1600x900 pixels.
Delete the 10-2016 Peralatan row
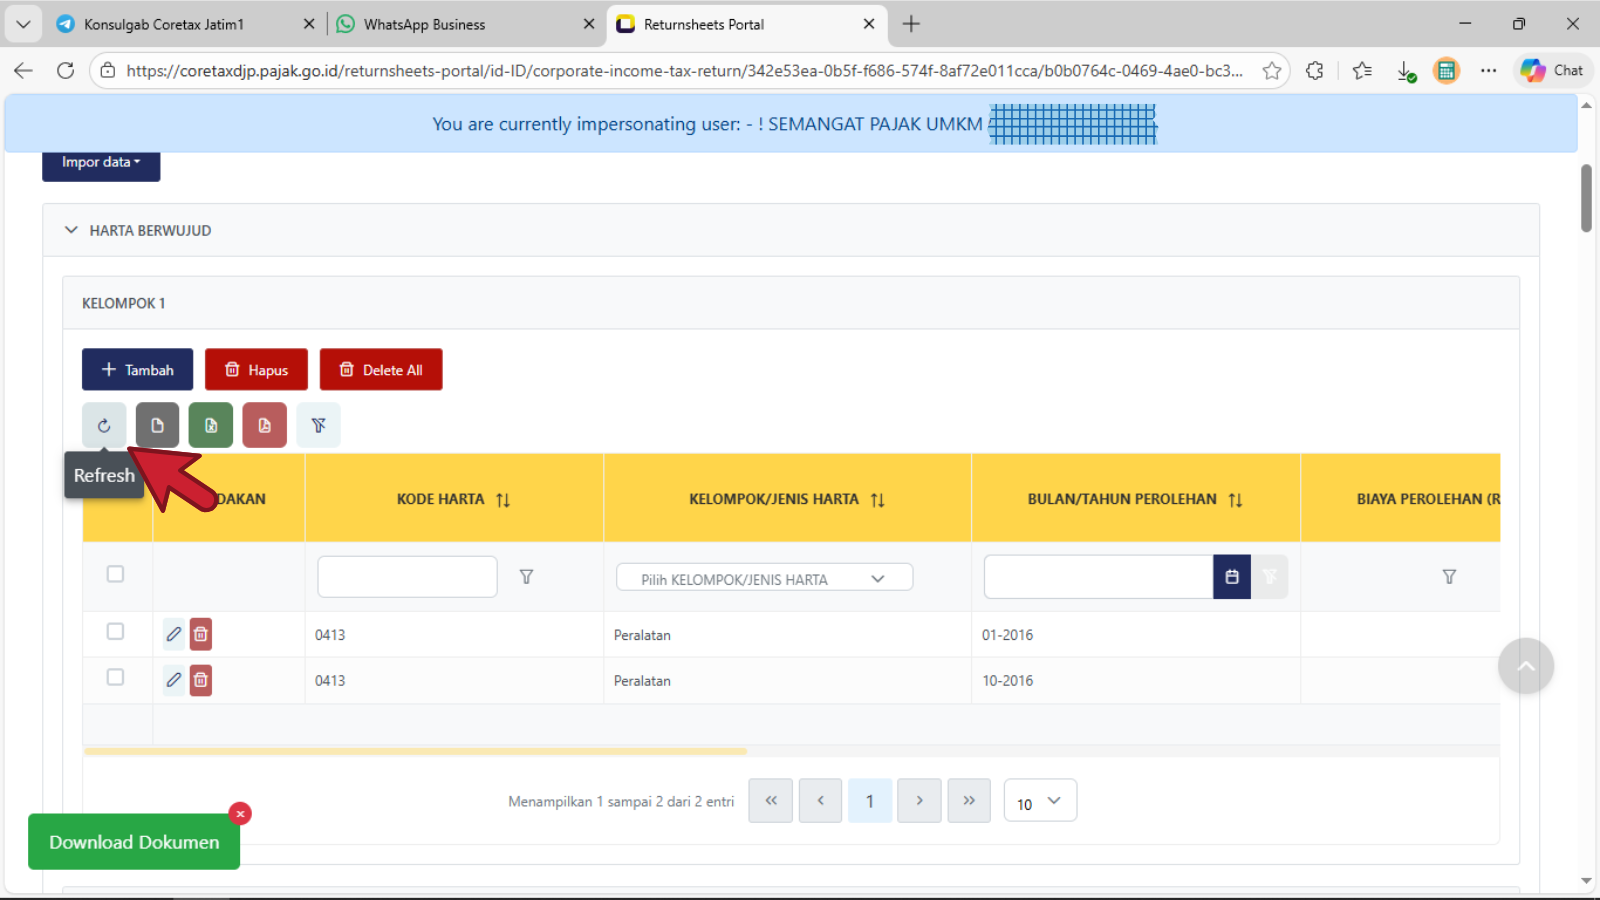[201, 680]
